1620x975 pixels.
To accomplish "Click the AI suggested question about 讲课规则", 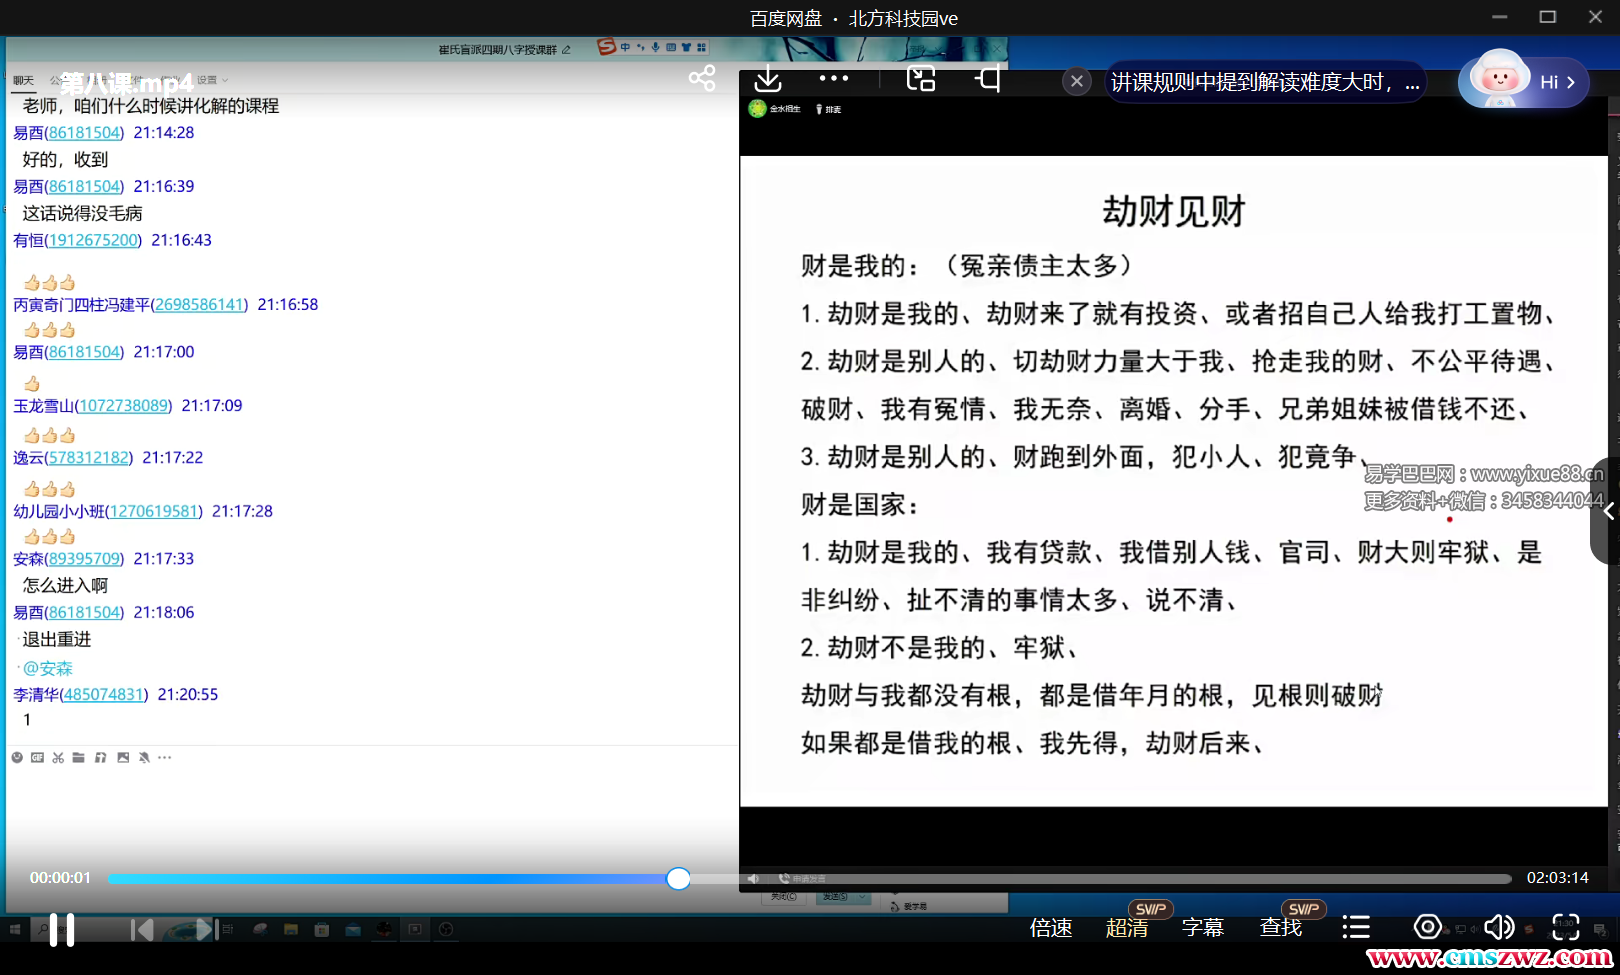I will [x=1264, y=82].
